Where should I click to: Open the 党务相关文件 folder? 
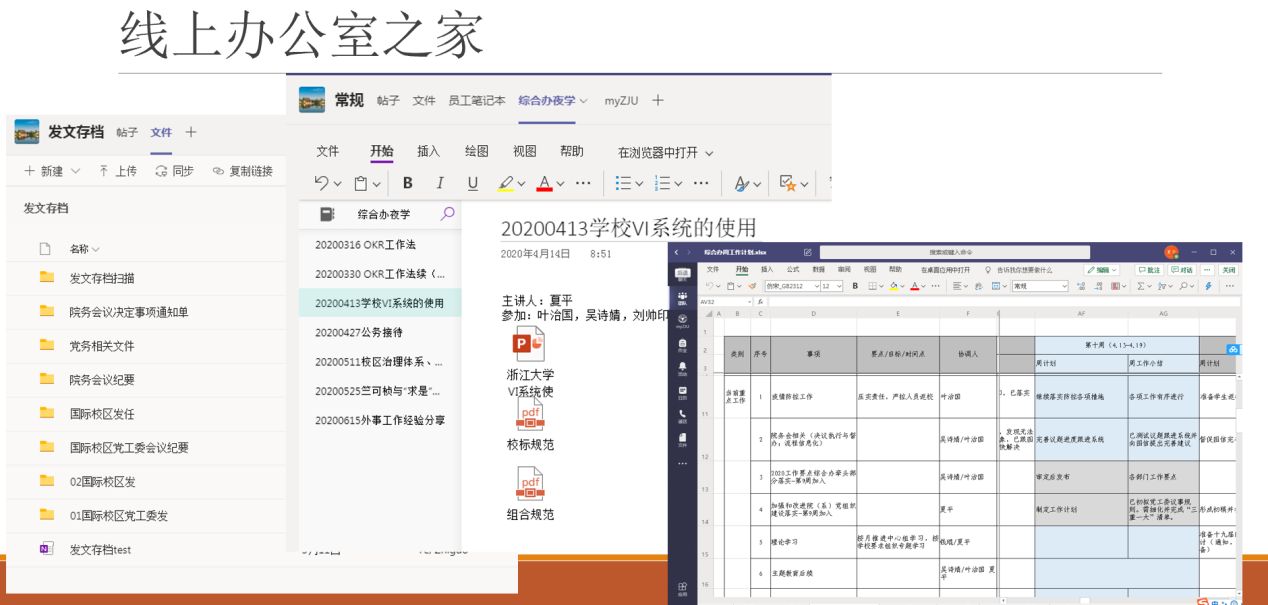[101, 346]
